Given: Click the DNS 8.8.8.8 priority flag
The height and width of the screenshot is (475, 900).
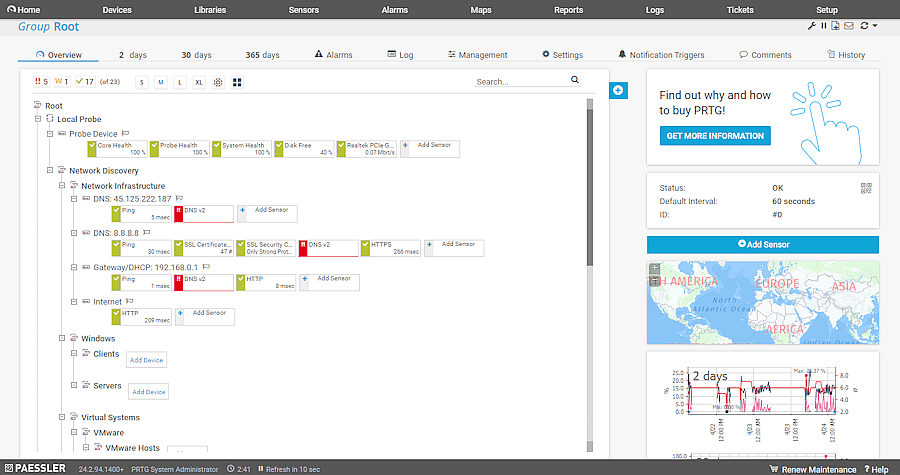Looking at the screenshot, I should click(x=146, y=232).
